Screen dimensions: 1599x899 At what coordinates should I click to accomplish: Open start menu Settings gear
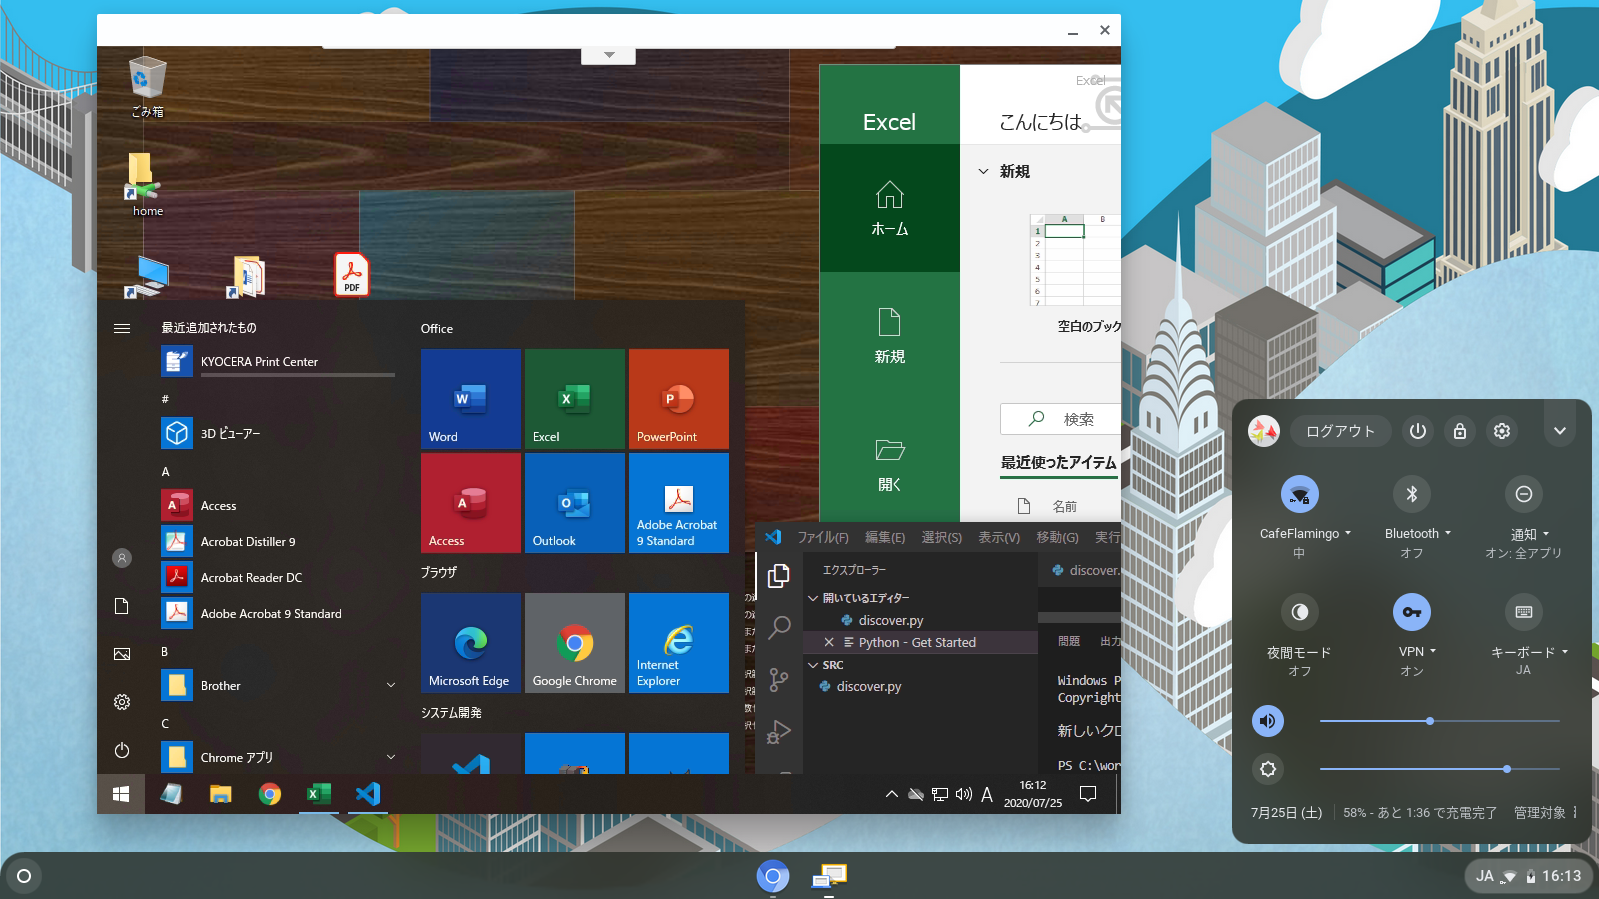[x=122, y=702]
